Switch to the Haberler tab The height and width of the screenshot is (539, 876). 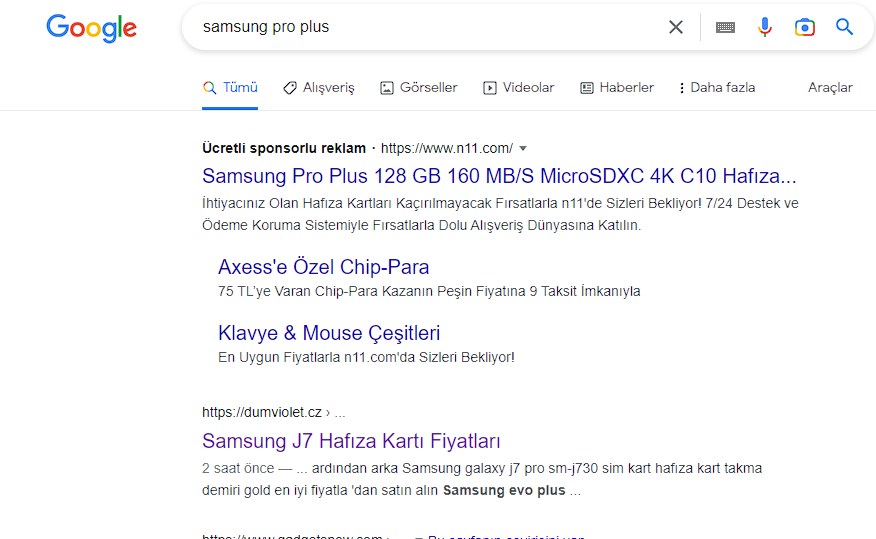coord(617,88)
